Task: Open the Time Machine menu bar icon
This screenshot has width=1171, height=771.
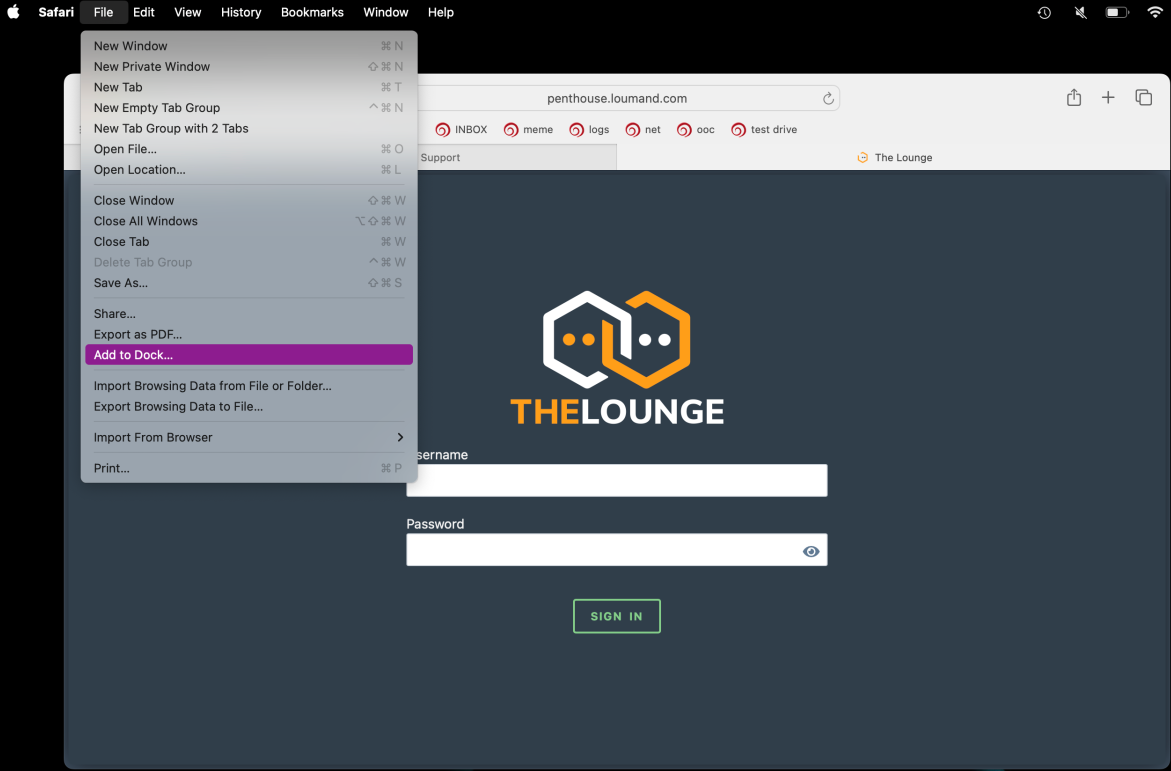Action: tap(1044, 12)
